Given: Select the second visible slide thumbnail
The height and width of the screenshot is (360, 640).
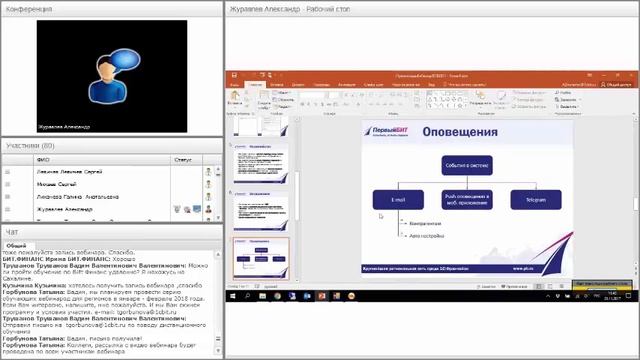Looking at the screenshot, I should click(261, 164).
